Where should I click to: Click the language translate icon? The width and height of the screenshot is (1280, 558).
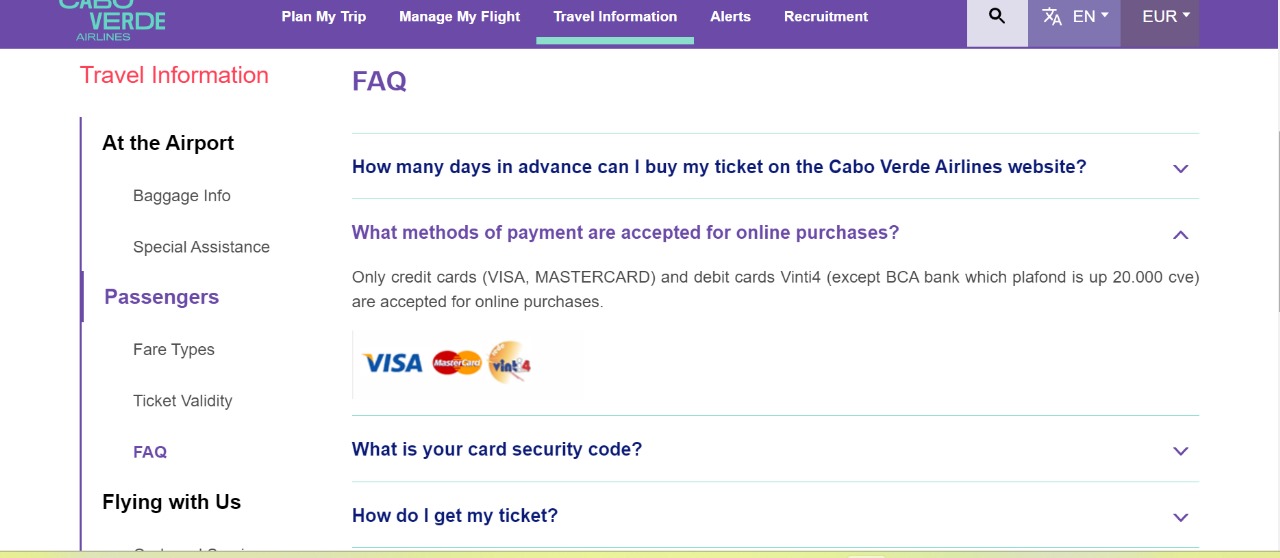coord(1052,16)
